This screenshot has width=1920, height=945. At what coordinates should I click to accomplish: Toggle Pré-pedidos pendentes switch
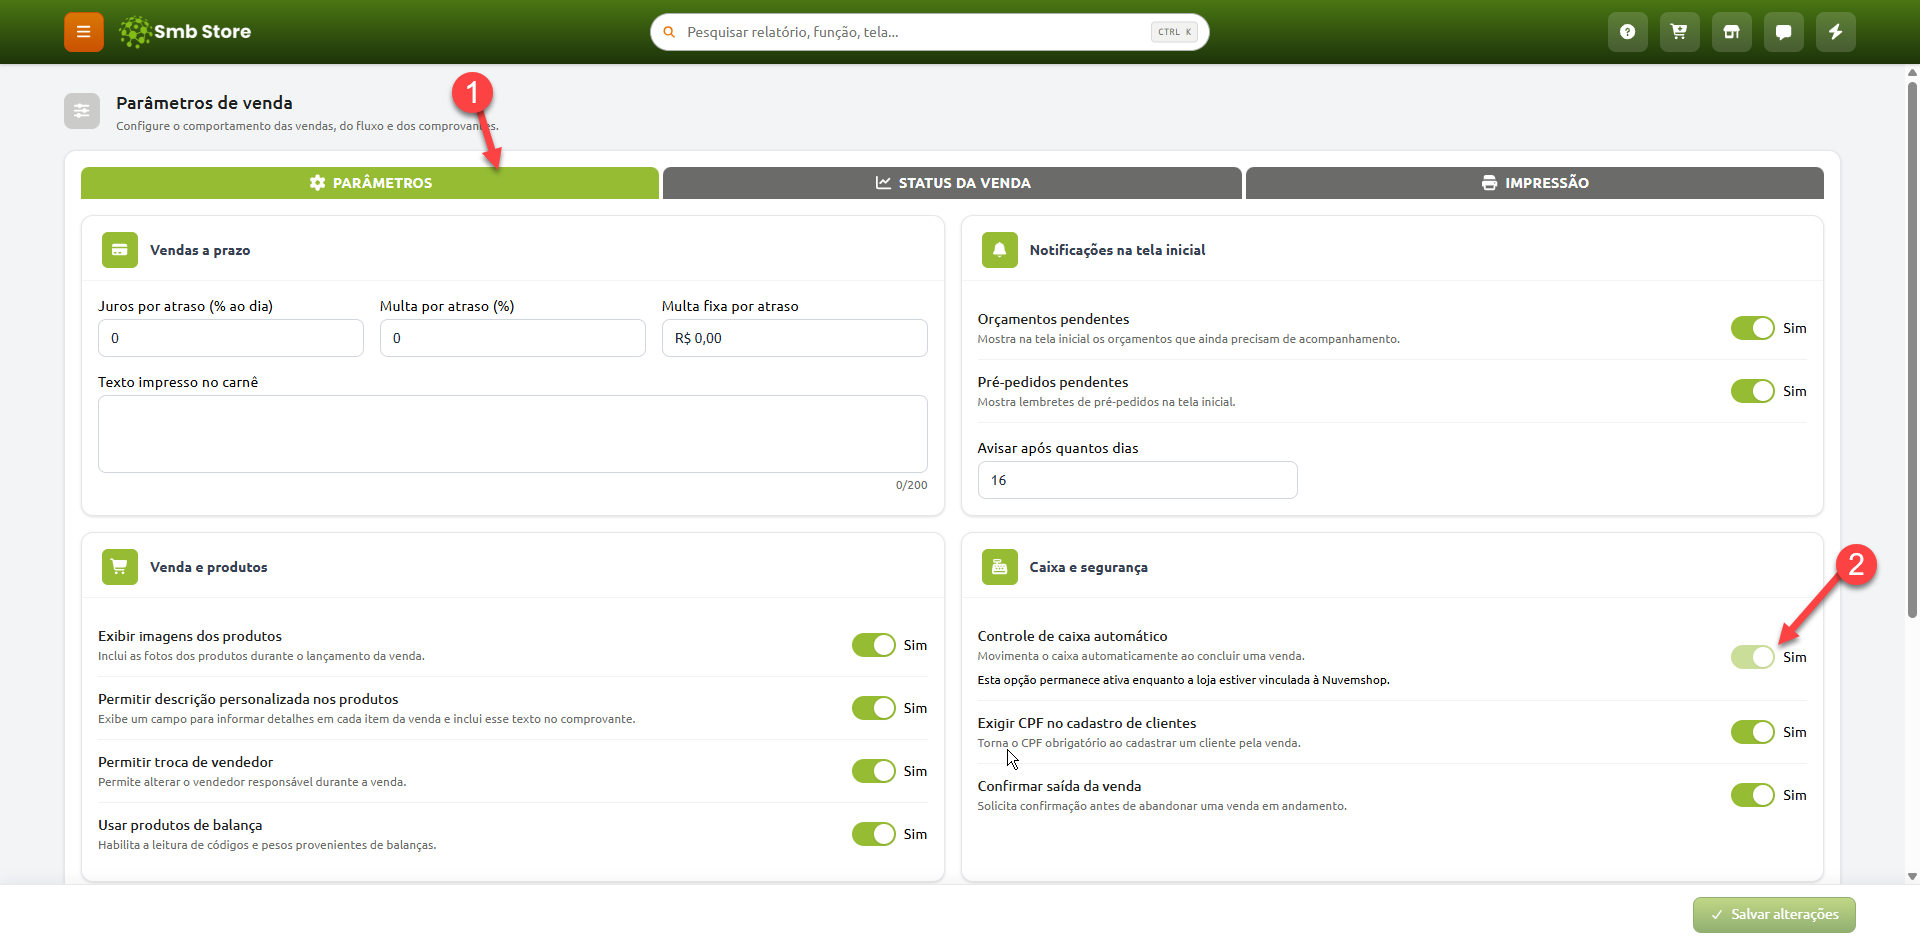pyautogui.click(x=1753, y=391)
